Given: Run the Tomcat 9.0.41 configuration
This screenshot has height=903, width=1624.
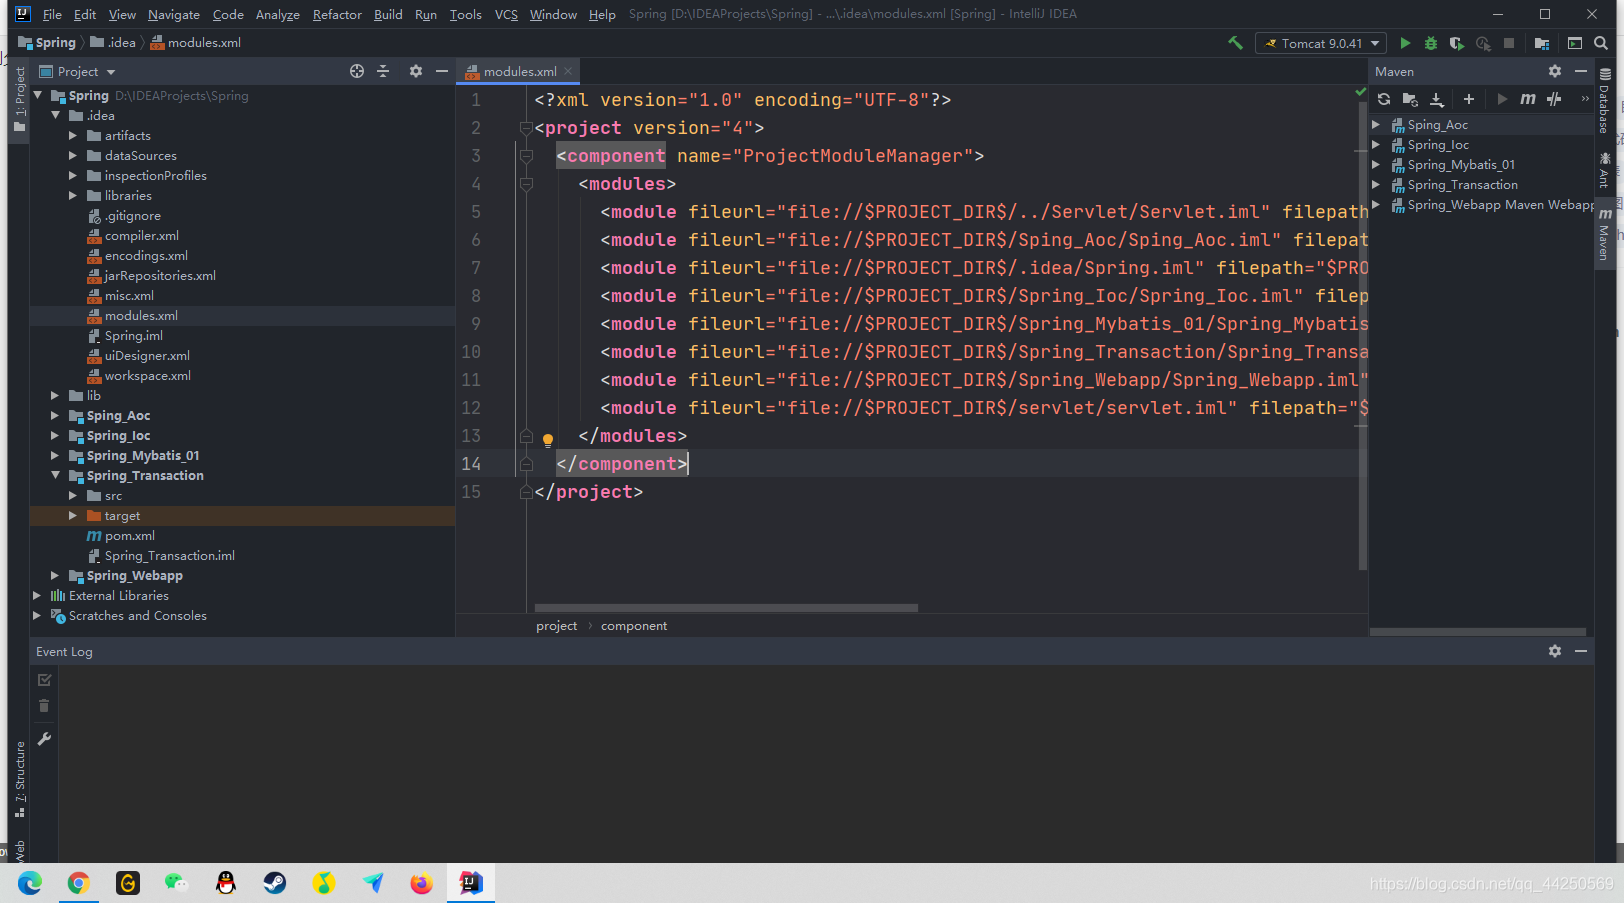Looking at the screenshot, I should pos(1405,43).
